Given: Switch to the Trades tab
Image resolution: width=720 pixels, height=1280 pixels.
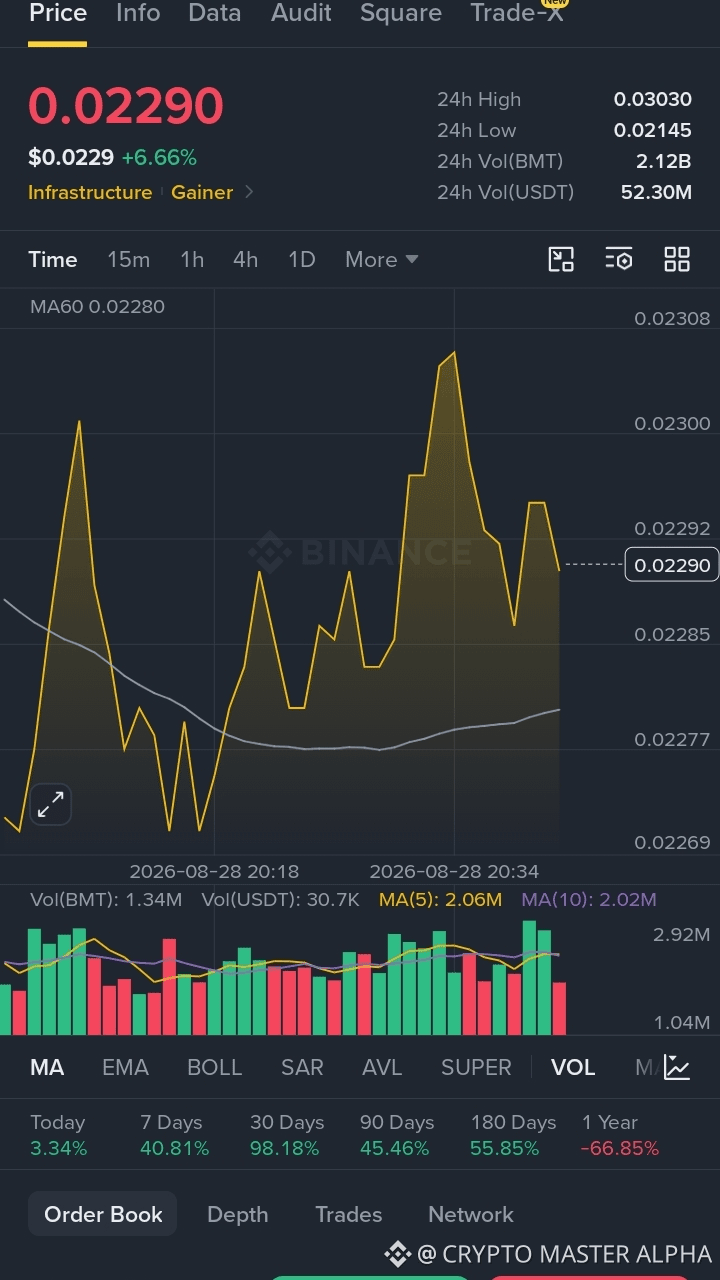Looking at the screenshot, I should tap(349, 1214).
